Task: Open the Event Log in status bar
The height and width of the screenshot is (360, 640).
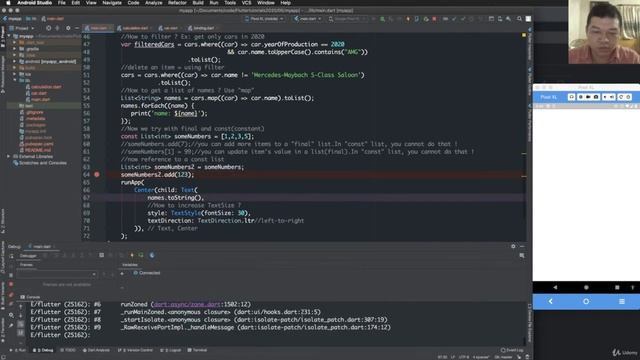Action: (512, 350)
